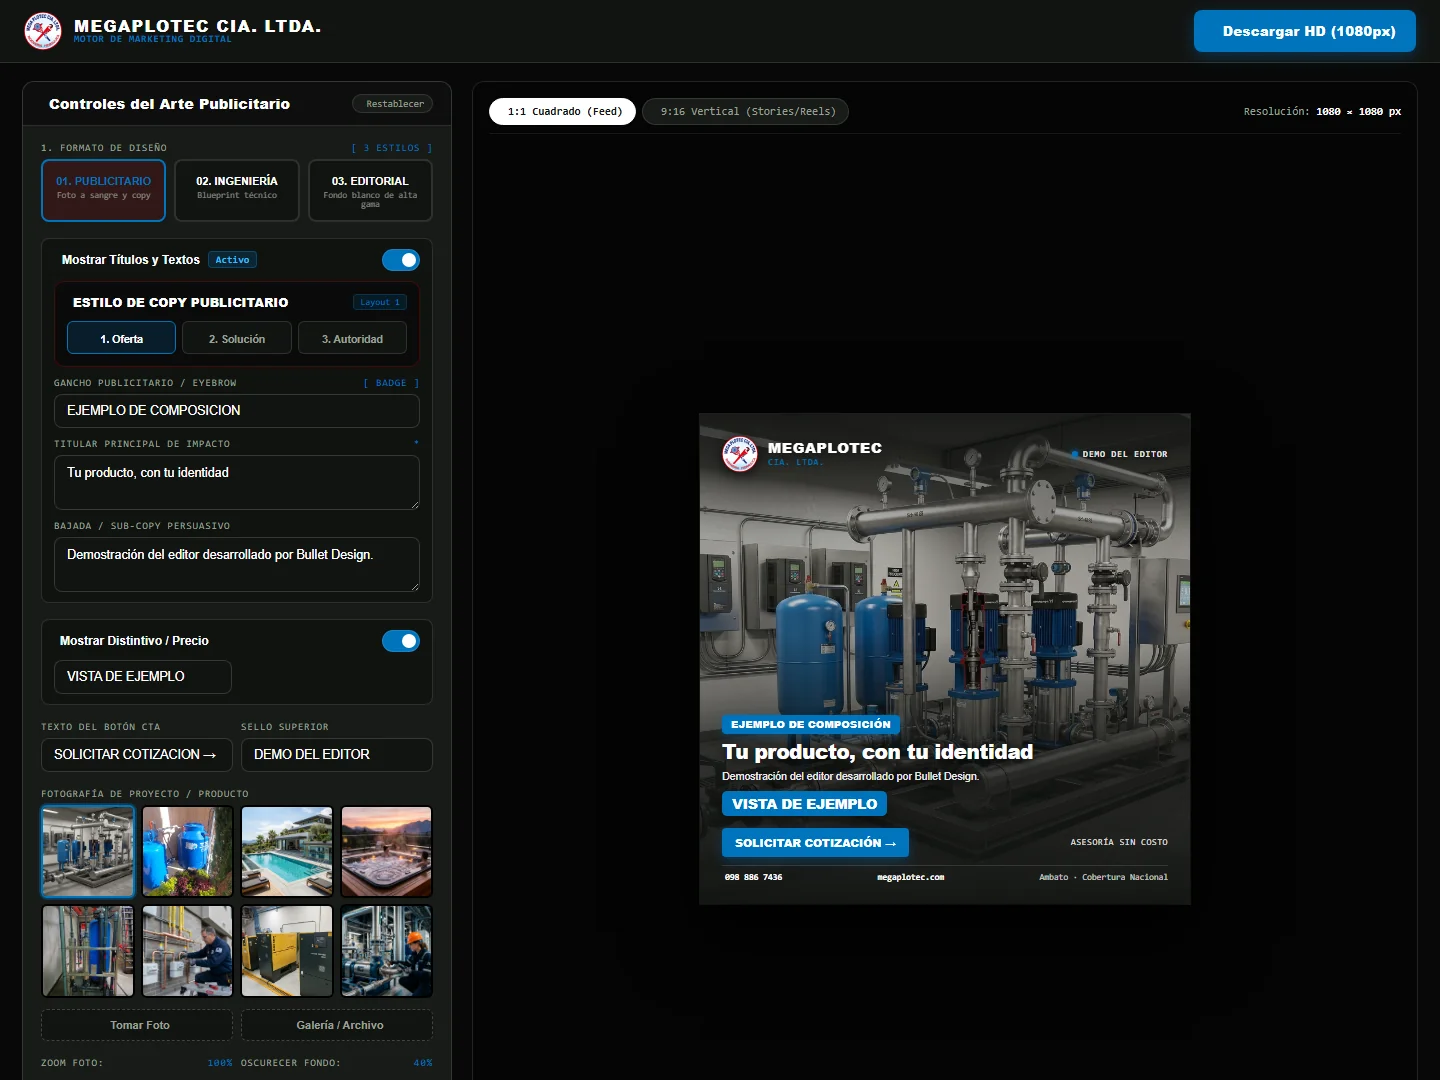Viewport: 1440px width, 1080px height.
Task: Toggle Mostrar Distintivo / Precio switch
Action: click(401, 641)
